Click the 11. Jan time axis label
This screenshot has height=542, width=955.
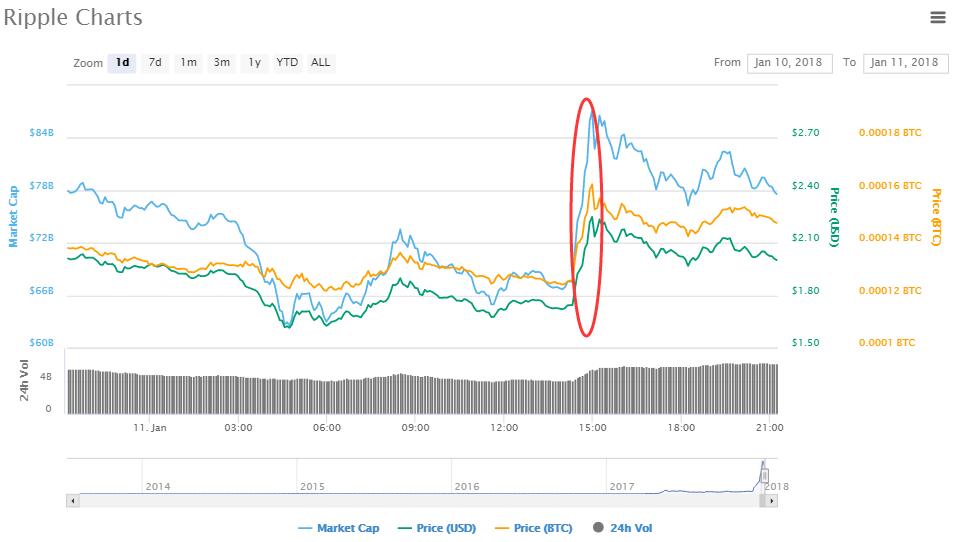point(150,428)
